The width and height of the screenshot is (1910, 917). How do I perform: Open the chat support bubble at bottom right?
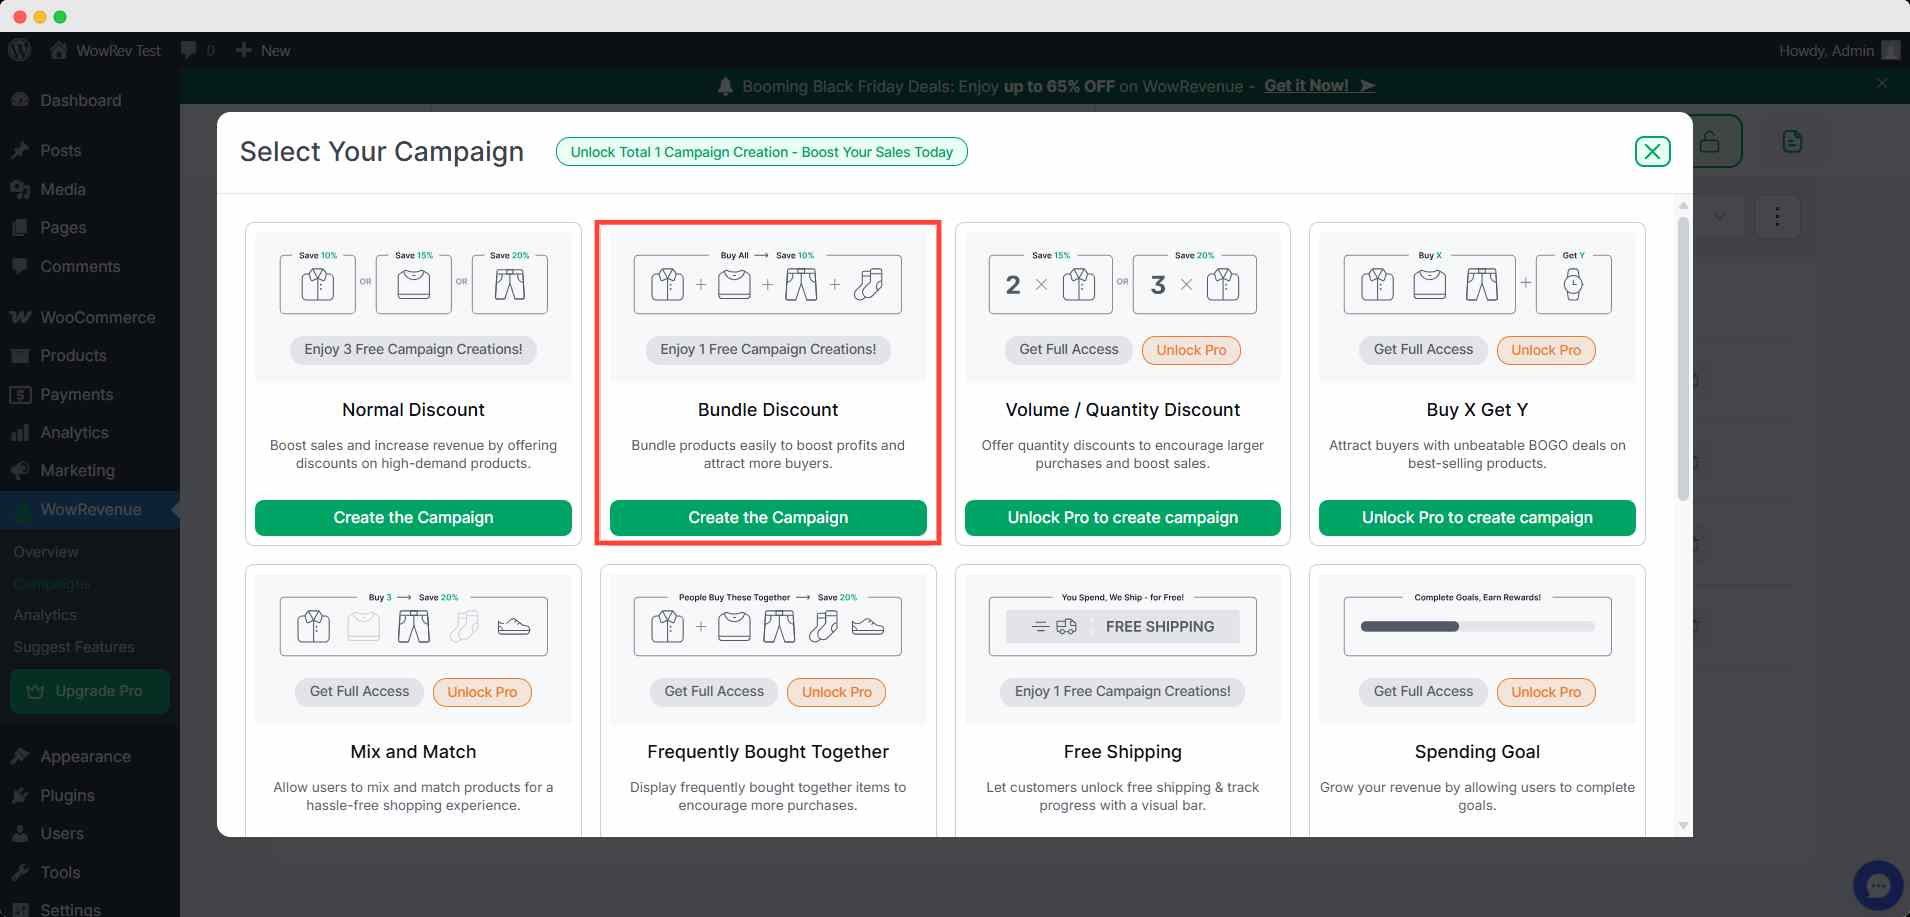point(1879,884)
